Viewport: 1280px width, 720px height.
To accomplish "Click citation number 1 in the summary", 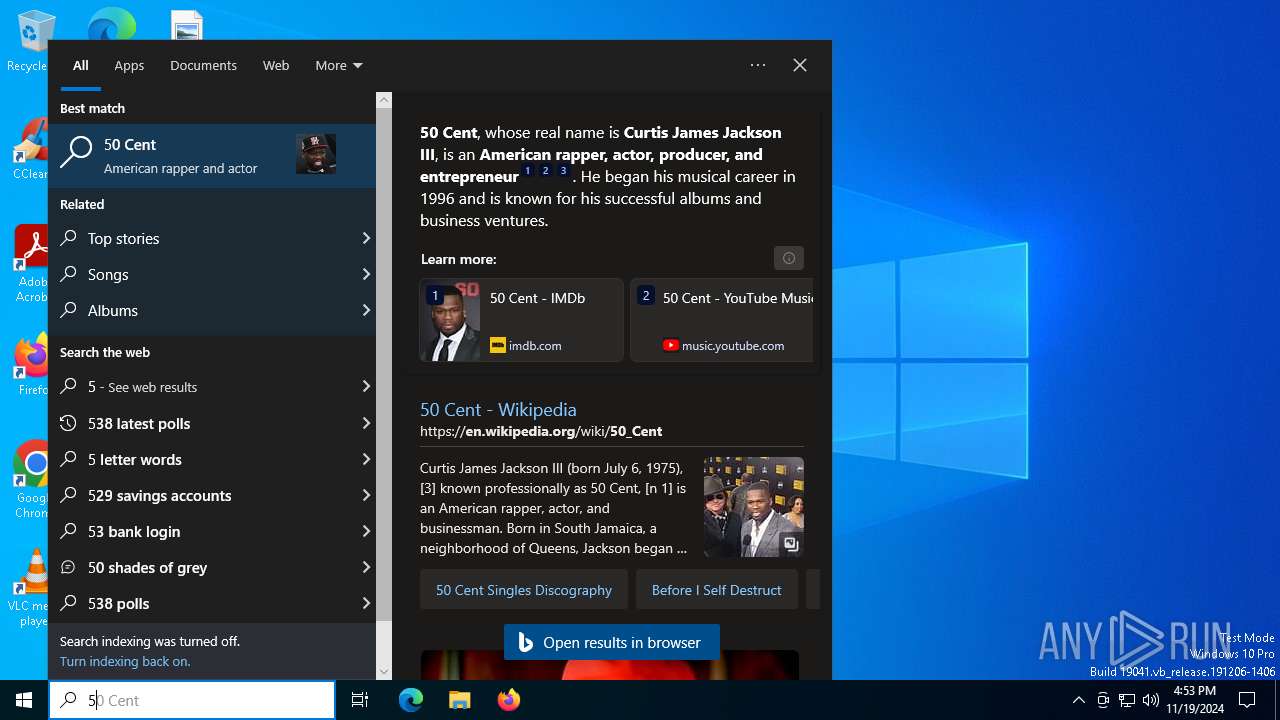I will tap(528, 172).
